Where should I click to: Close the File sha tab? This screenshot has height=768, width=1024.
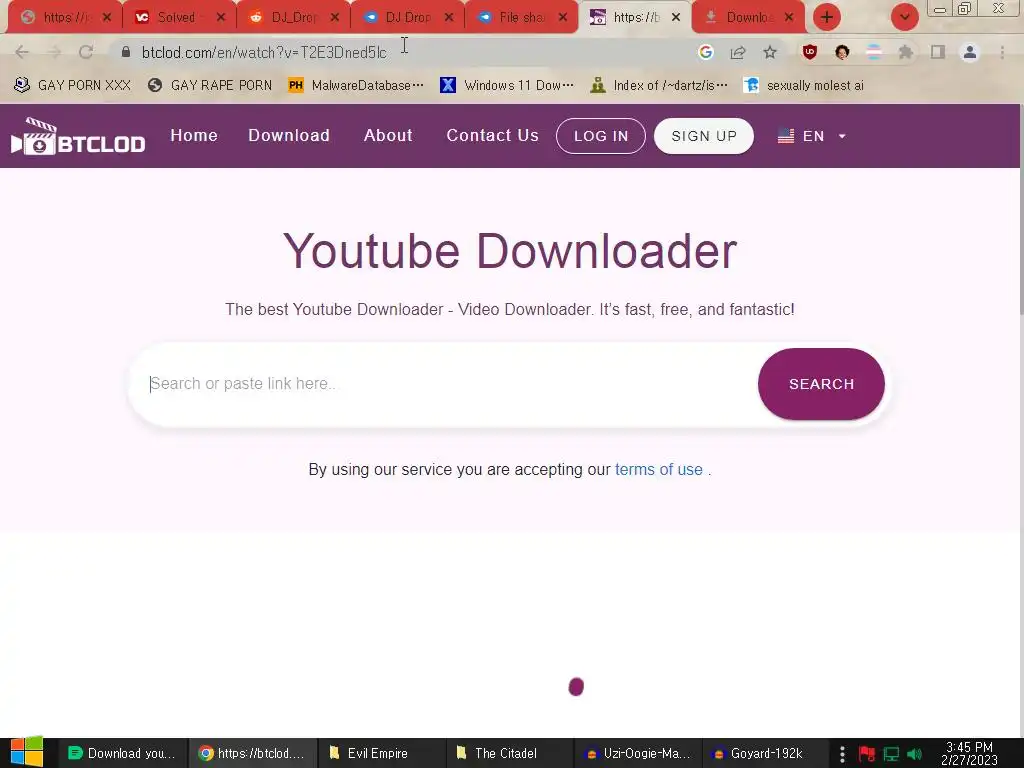click(563, 17)
